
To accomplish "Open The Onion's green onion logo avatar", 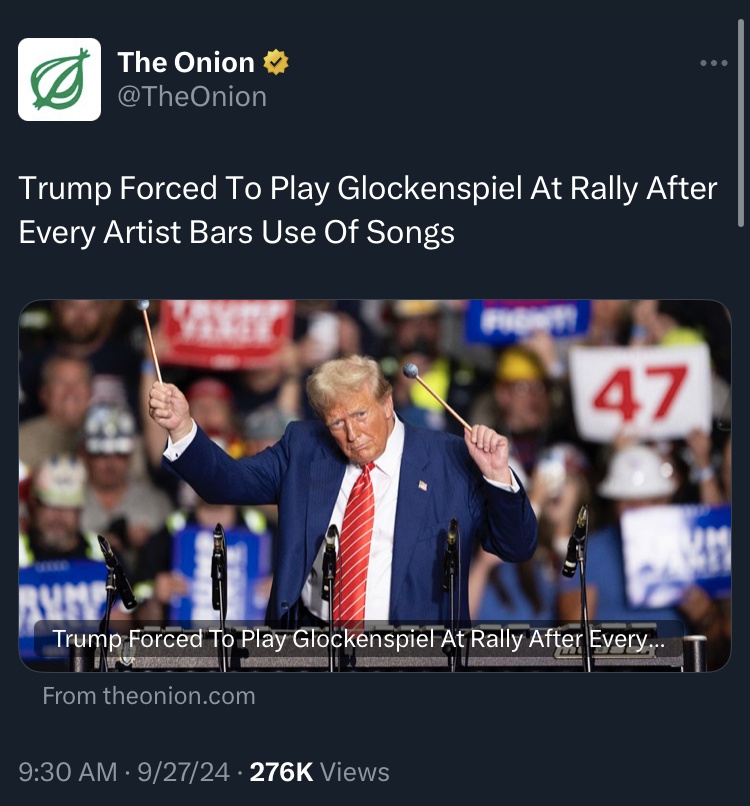I will [x=60, y=79].
